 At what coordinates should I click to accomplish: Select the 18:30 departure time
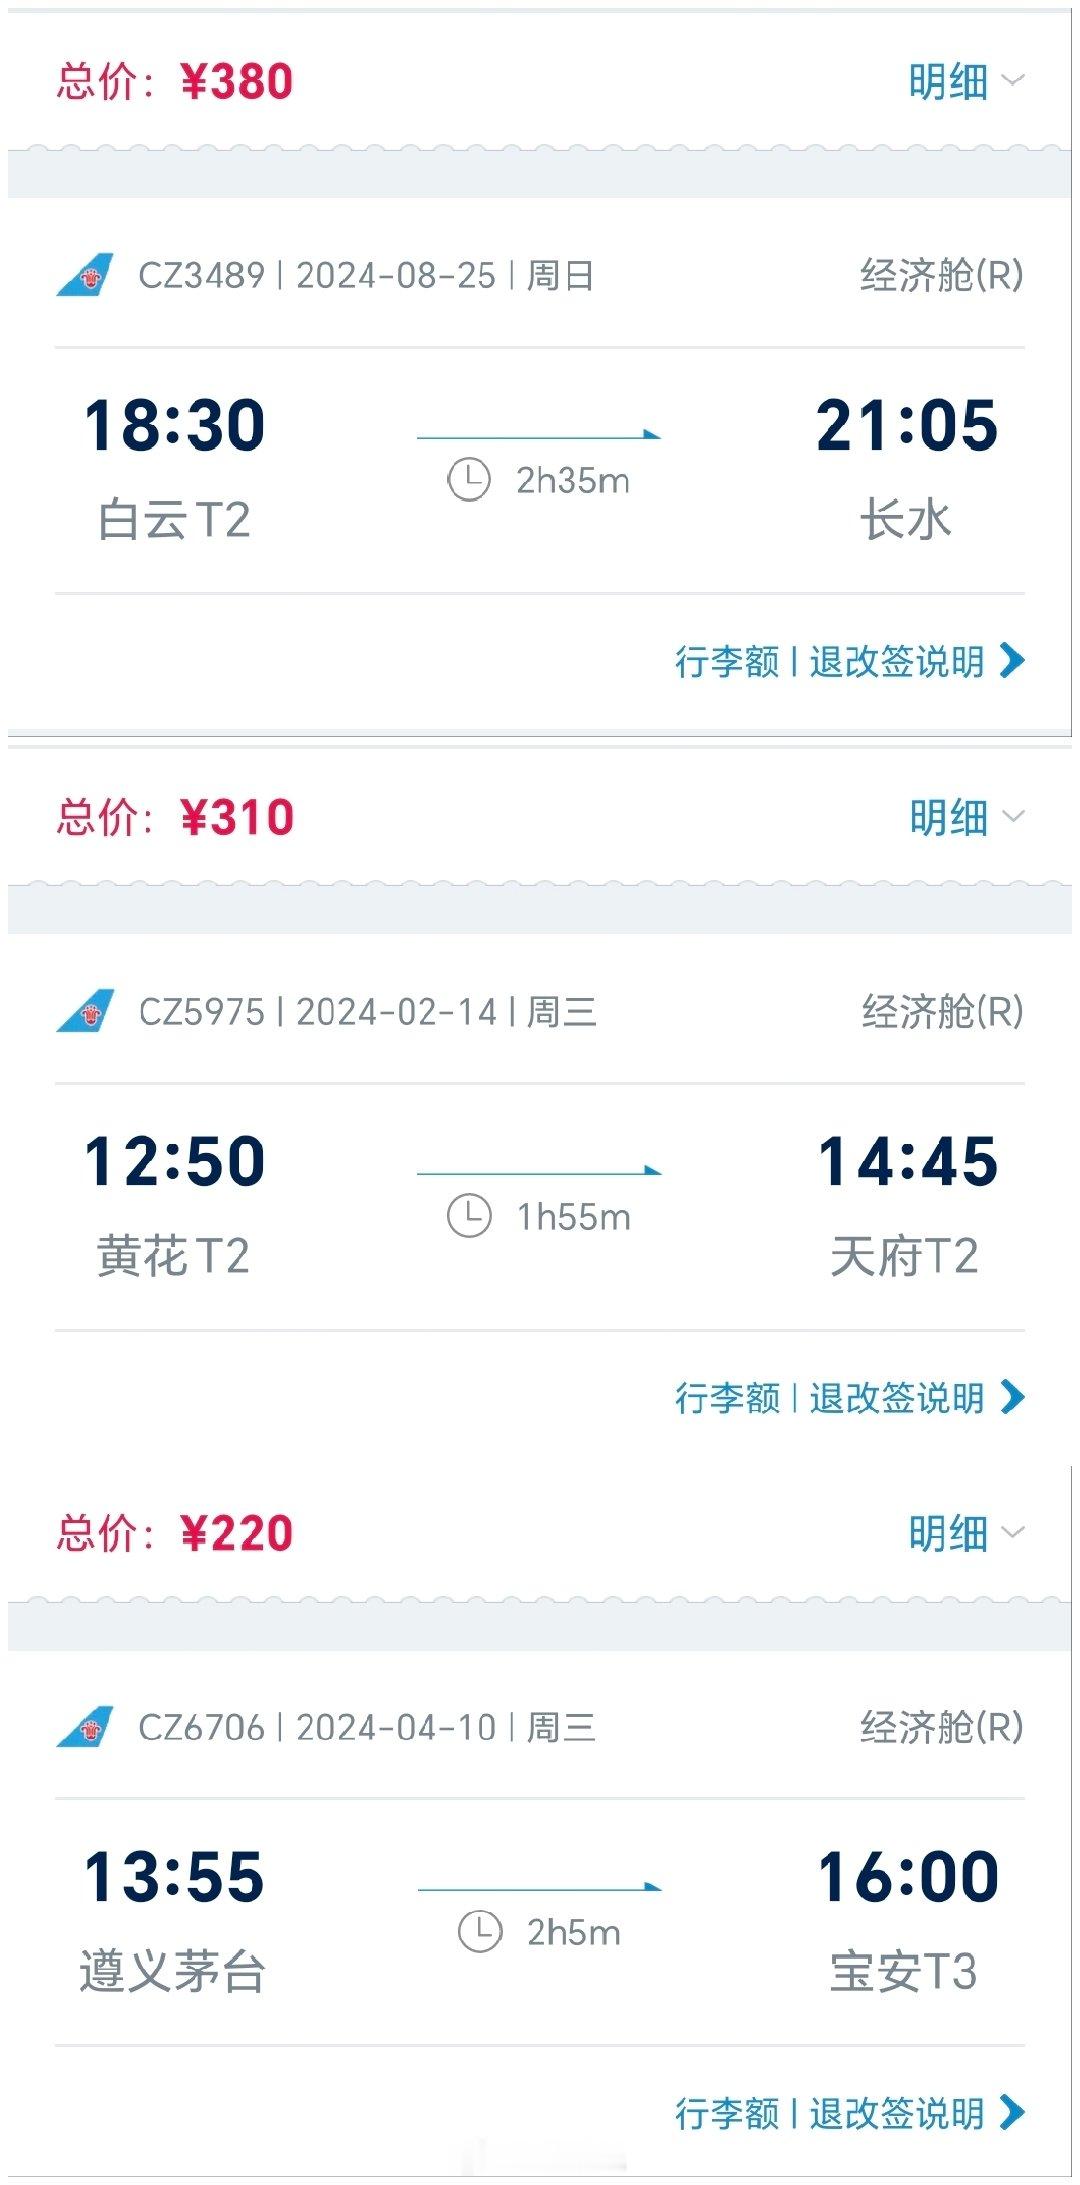pyautogui.click(x=175, y=425)
